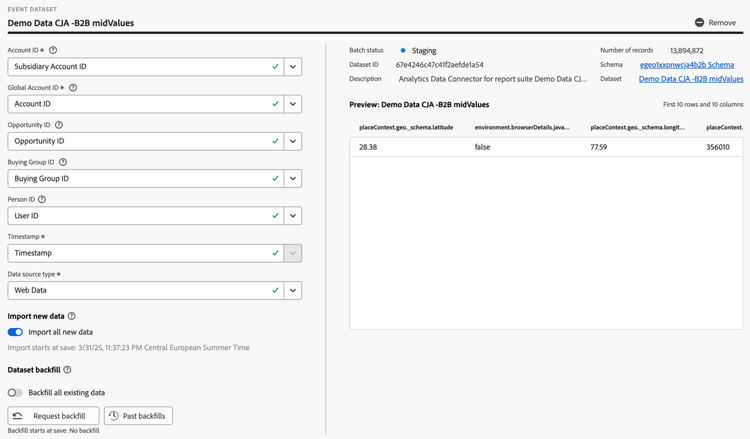Open help icon next to Opportunity ID
The width and height of the screenshot is (750, 439).
point(59,125)
